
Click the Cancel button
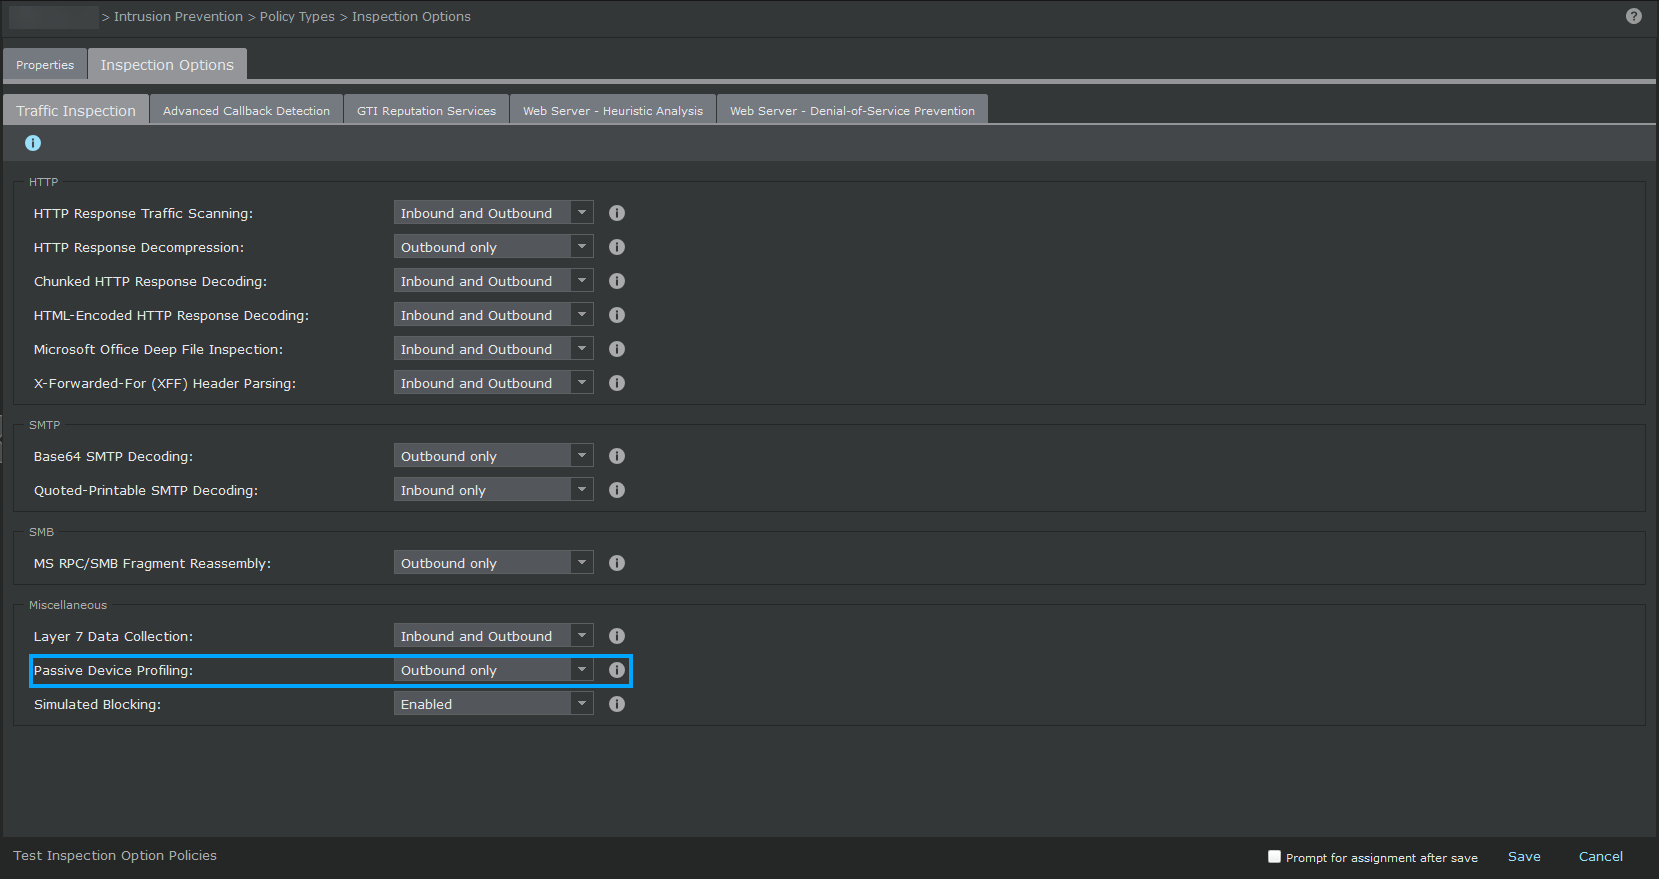[x=1600, y=856]
